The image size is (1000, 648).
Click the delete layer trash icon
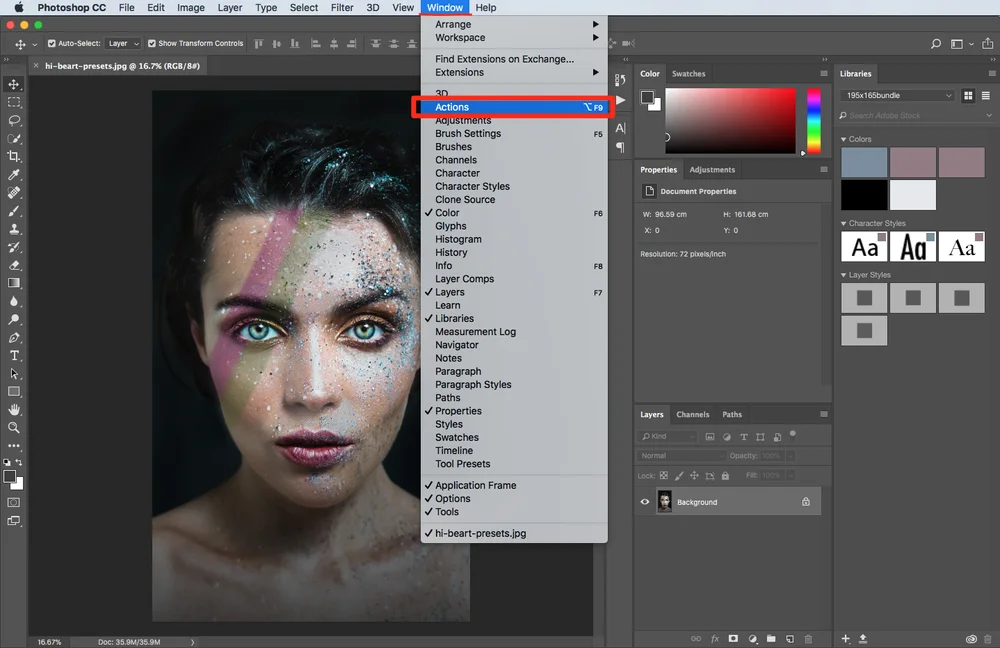pyautogui.click(x=808, y=638)
